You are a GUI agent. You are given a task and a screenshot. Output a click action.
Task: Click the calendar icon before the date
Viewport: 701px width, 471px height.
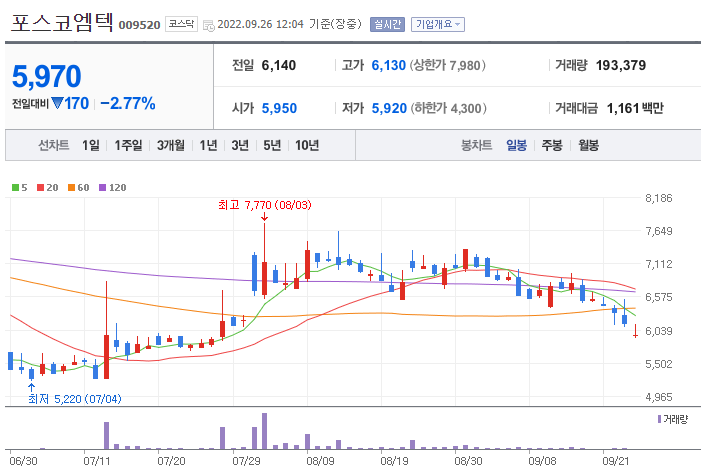click(208, 25)
